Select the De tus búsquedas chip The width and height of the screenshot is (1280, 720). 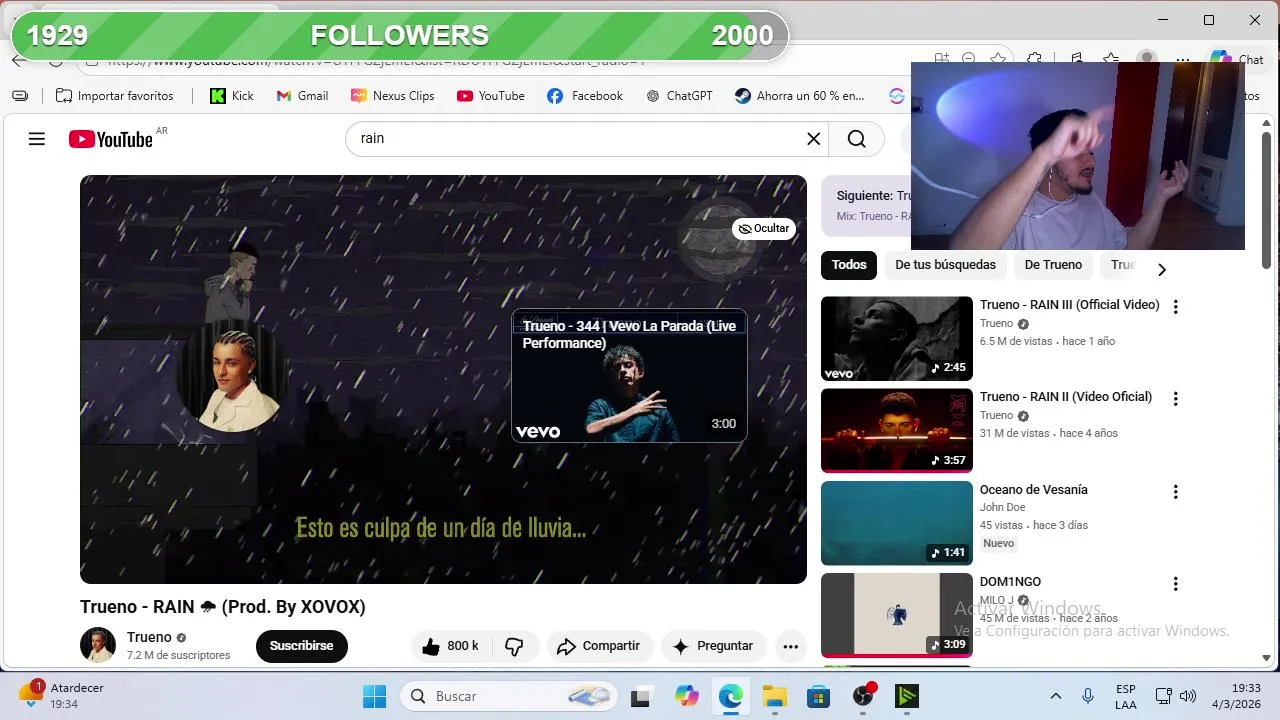point(945,265)
